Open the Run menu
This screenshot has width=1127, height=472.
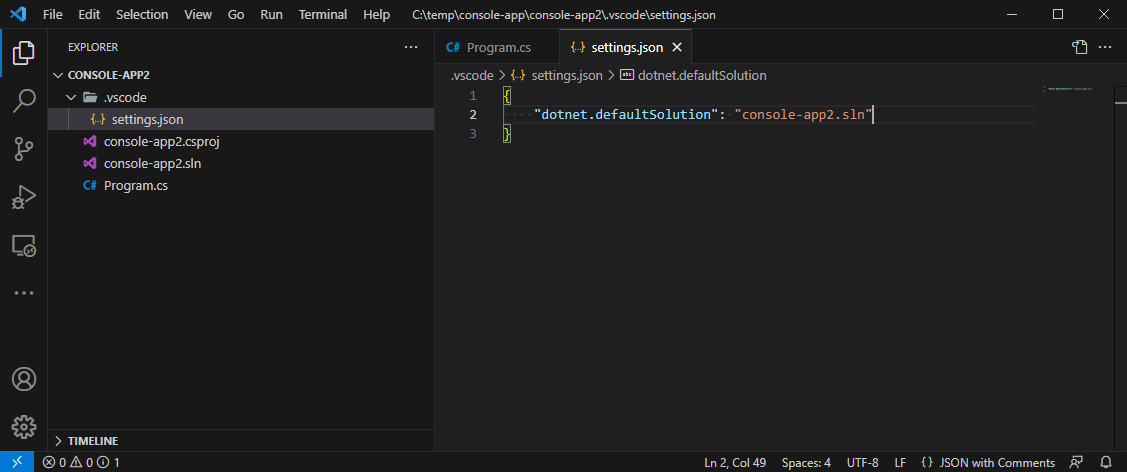[272, 14]
